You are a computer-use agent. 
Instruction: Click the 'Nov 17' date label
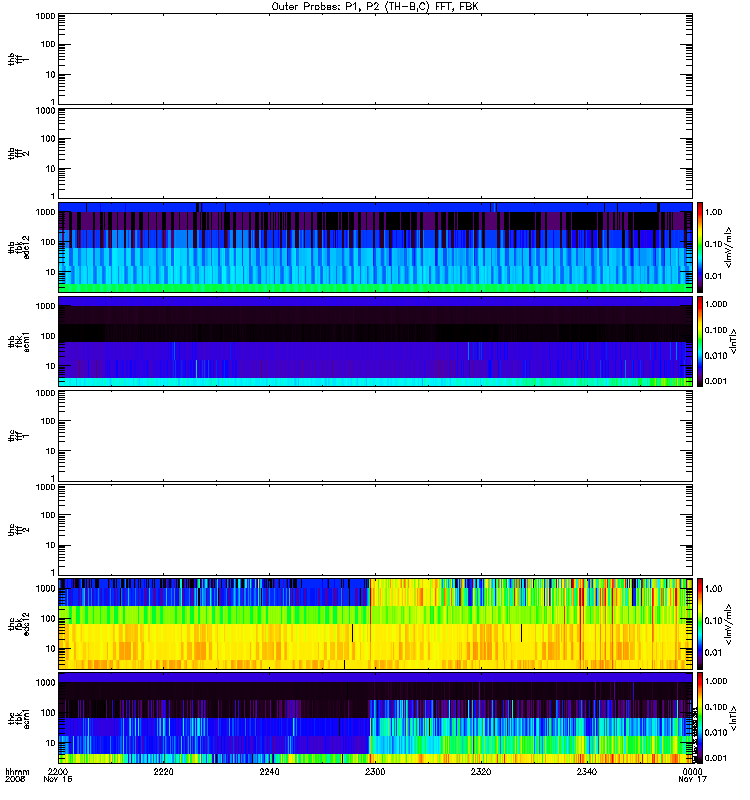pyautogui.click(x=692, y=779)
